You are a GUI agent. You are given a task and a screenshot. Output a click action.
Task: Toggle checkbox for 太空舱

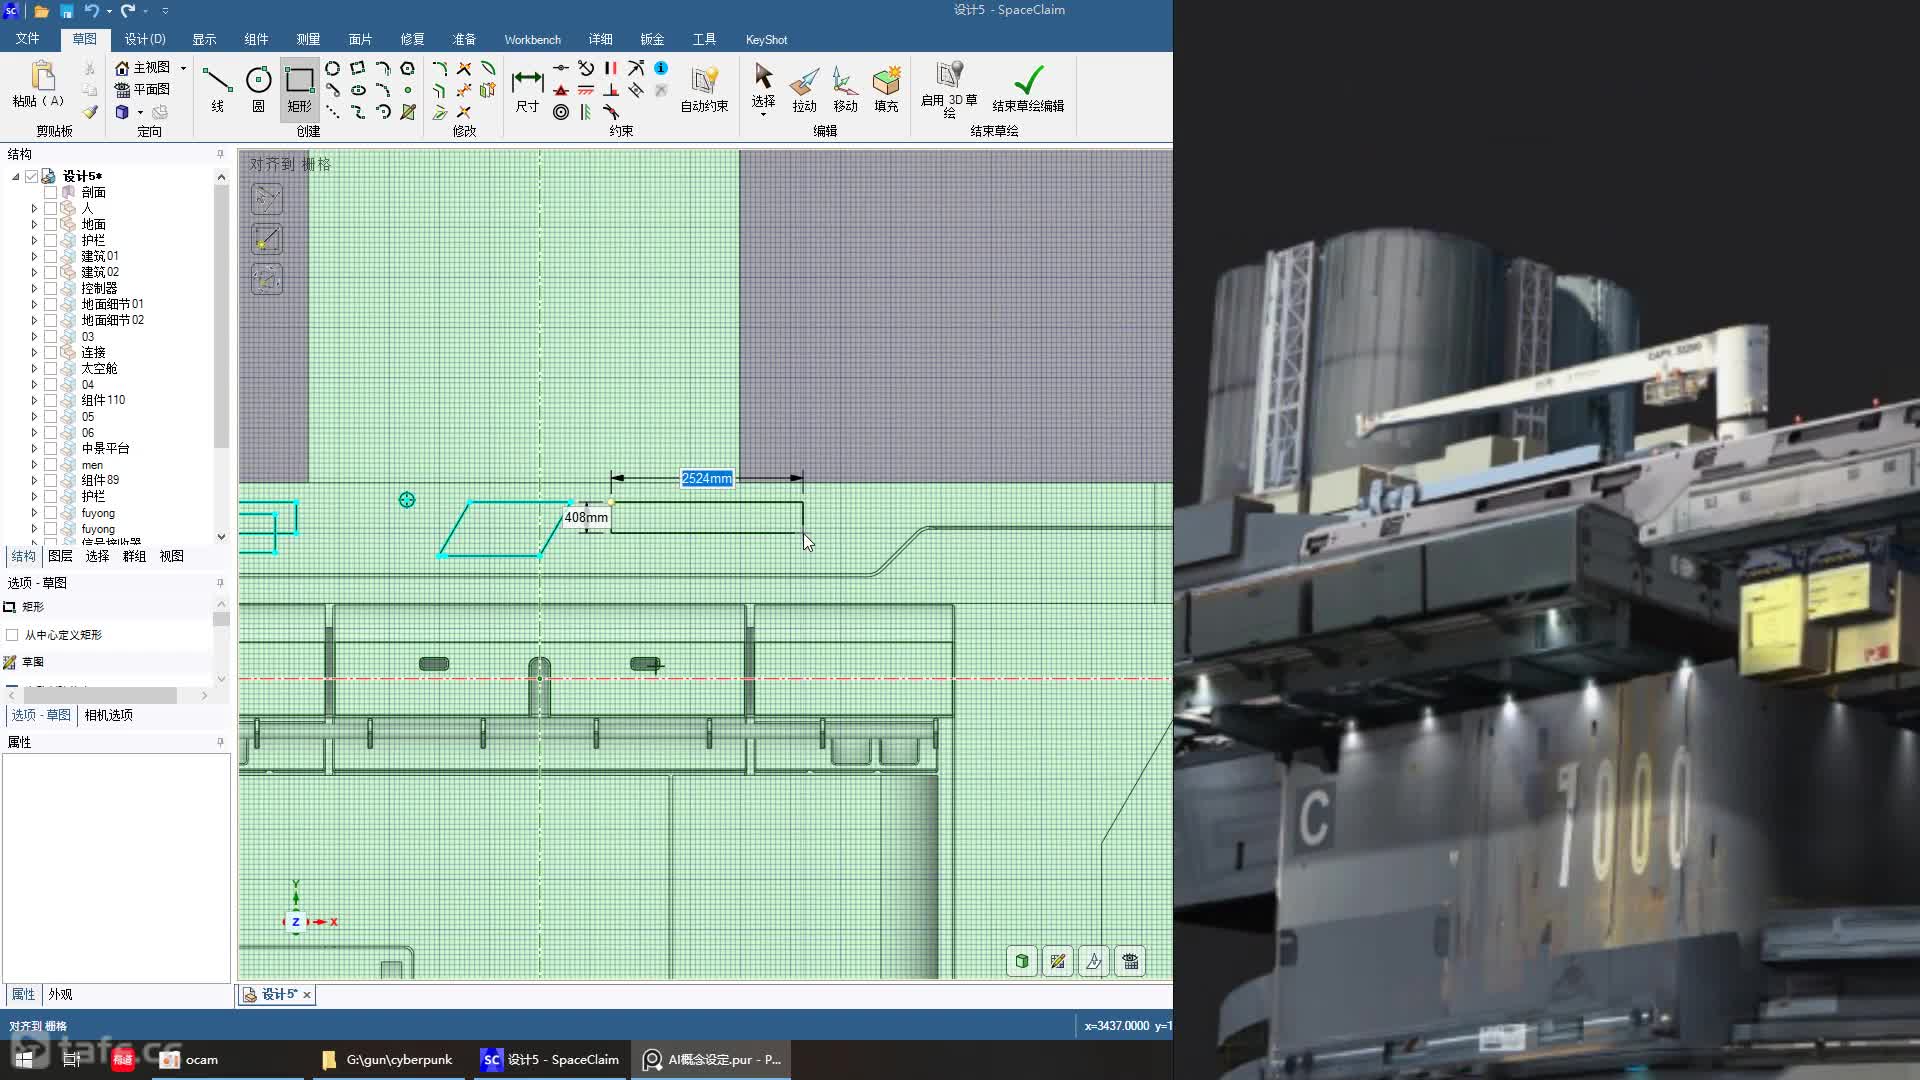click(x=50, y=368)
